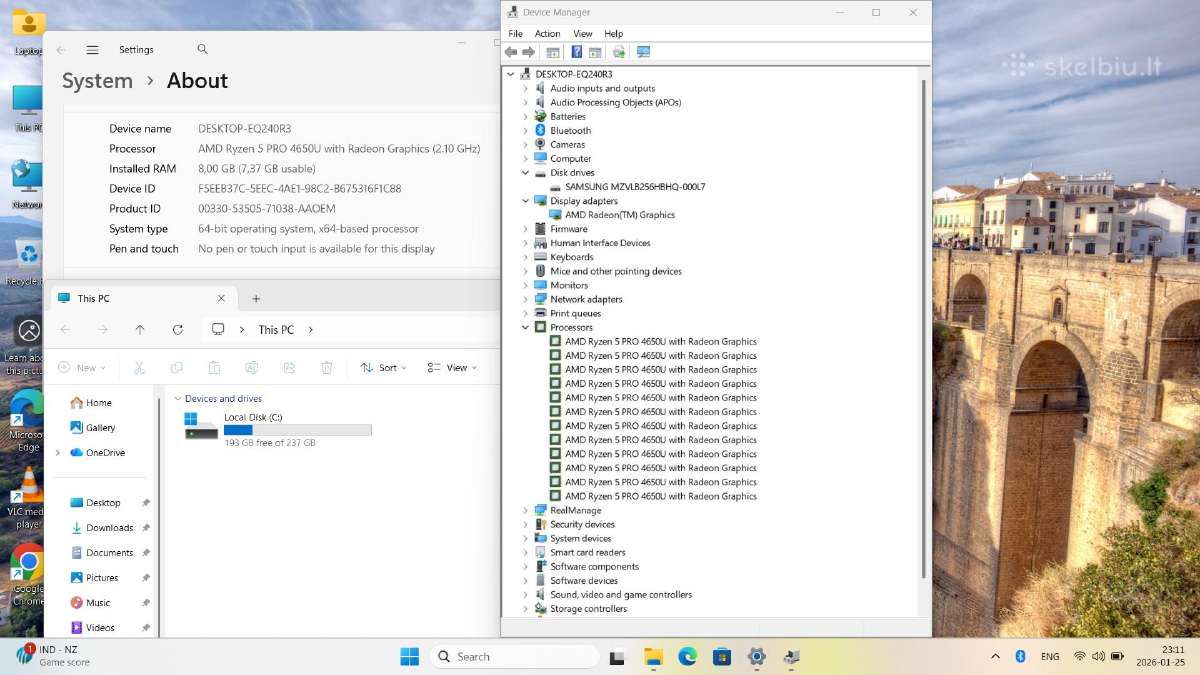
Task: Click Scan for hardware changes monitor icon
Action: click(x=643, y=52)
